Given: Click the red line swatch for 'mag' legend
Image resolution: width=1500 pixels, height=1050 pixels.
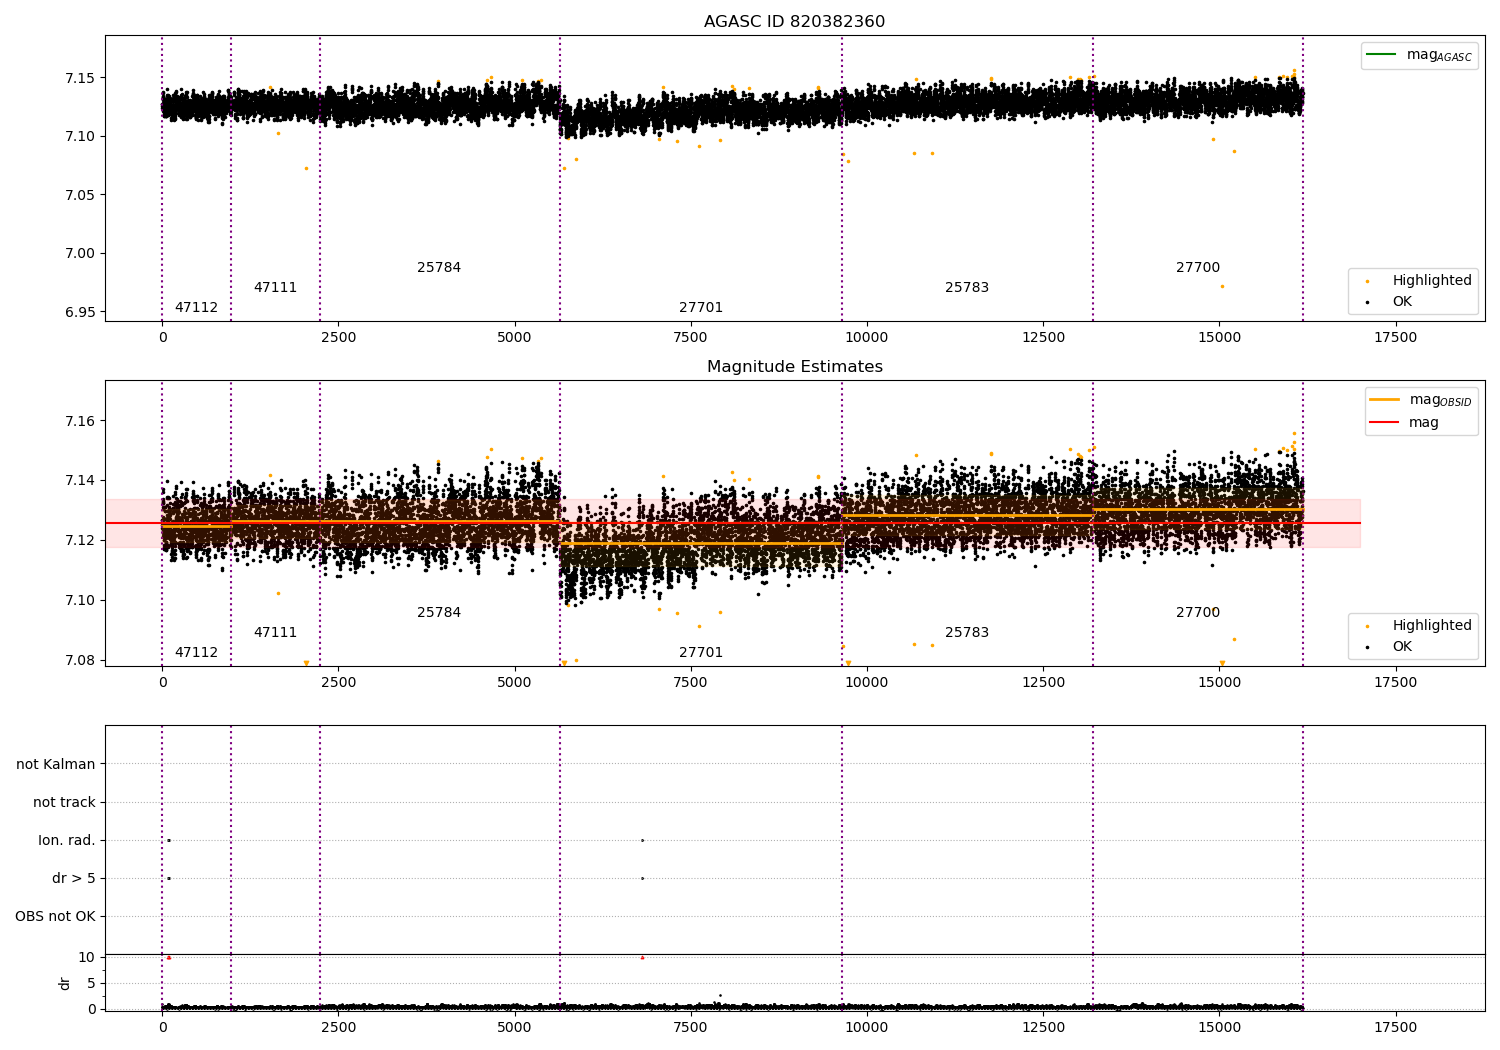Looking at the screenshot, I should point(1385,423).
